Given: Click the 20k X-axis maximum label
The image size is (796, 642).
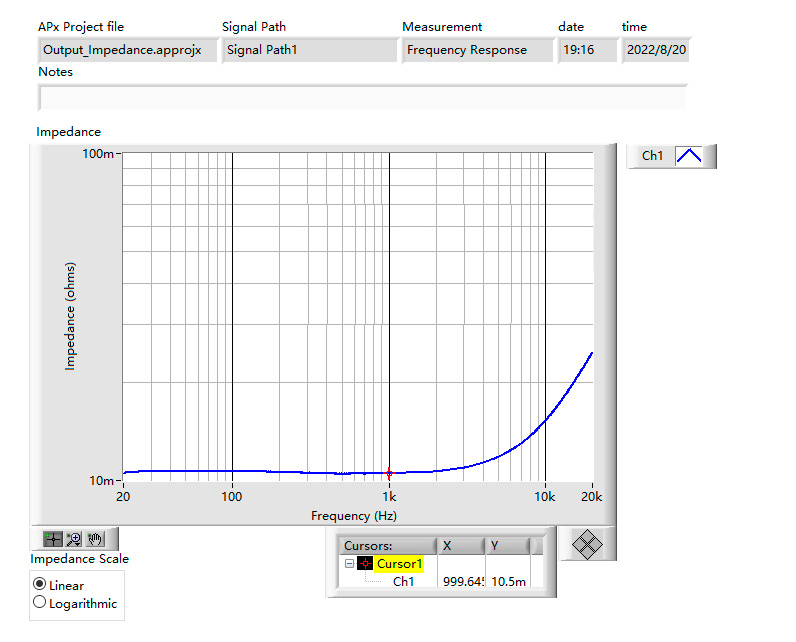Looking at the screenshot, I should [591, 497].
